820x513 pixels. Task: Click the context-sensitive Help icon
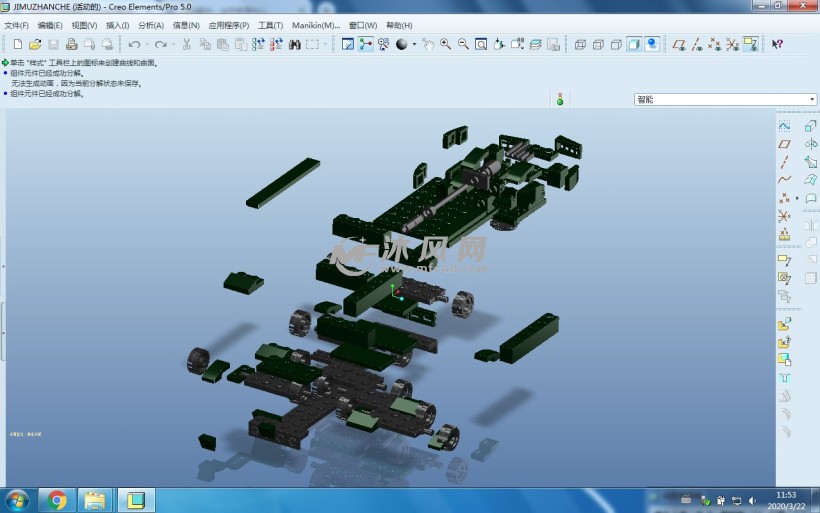[x=777, y=44]
